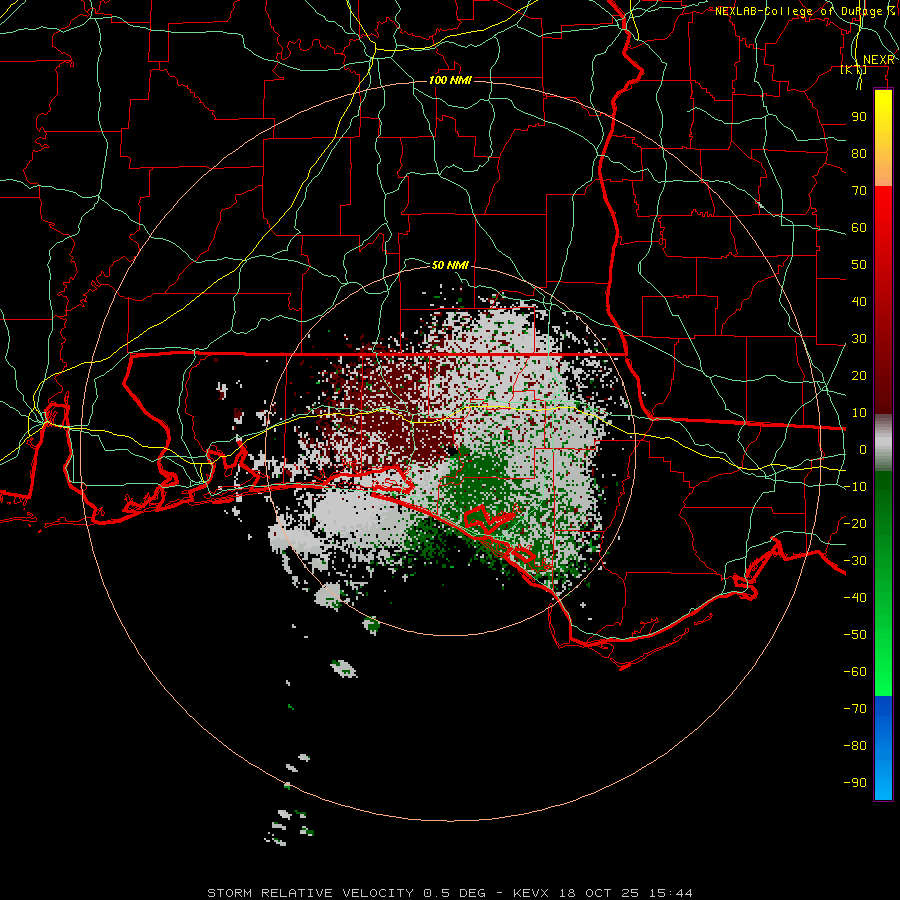The image size is (900, 900).
Task: Click the -20 scale value
Action: (855, 524)
